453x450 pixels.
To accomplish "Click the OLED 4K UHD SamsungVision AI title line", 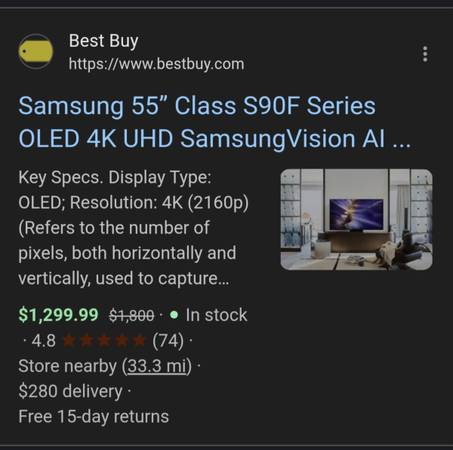I will 214,139.
